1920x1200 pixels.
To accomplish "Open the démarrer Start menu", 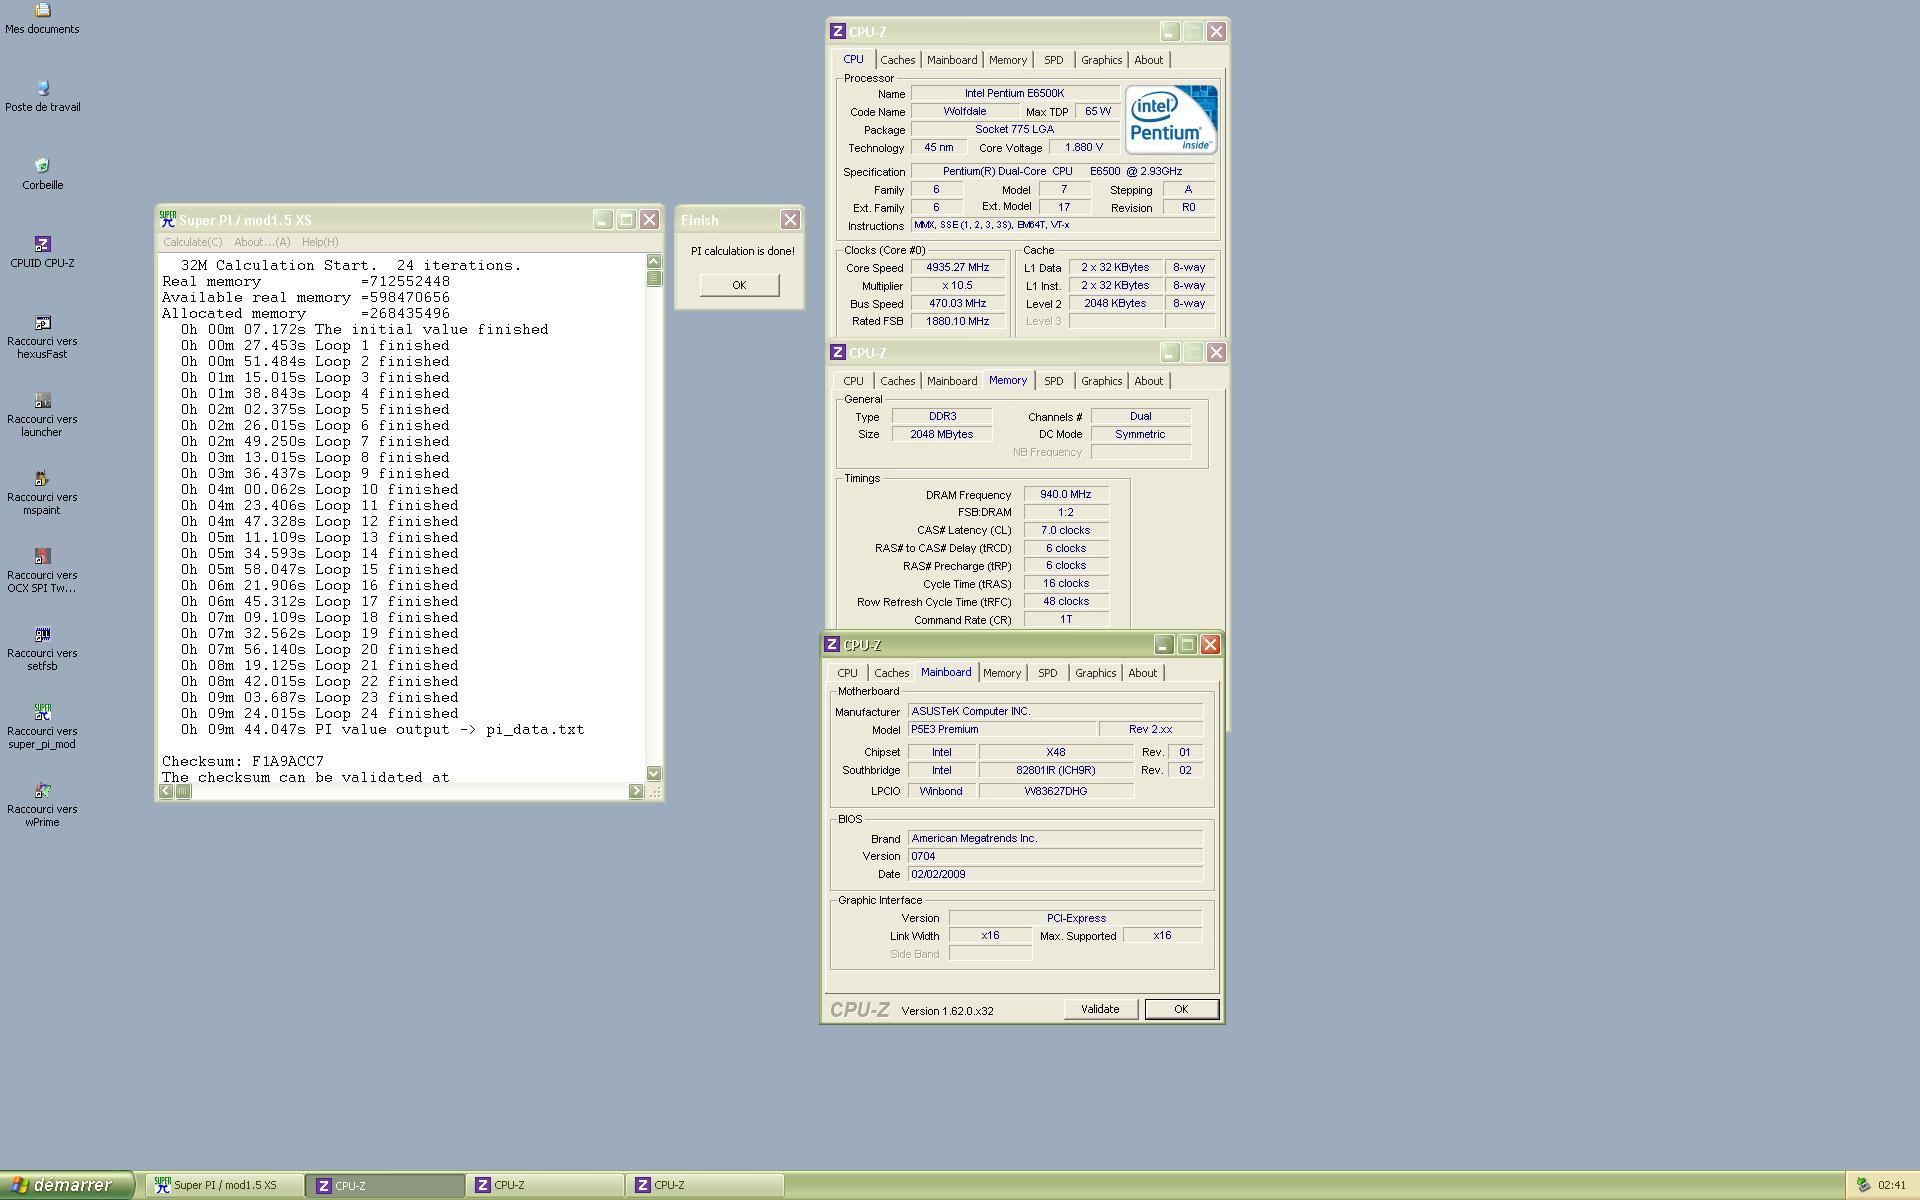I will [x=67, y=1185].
